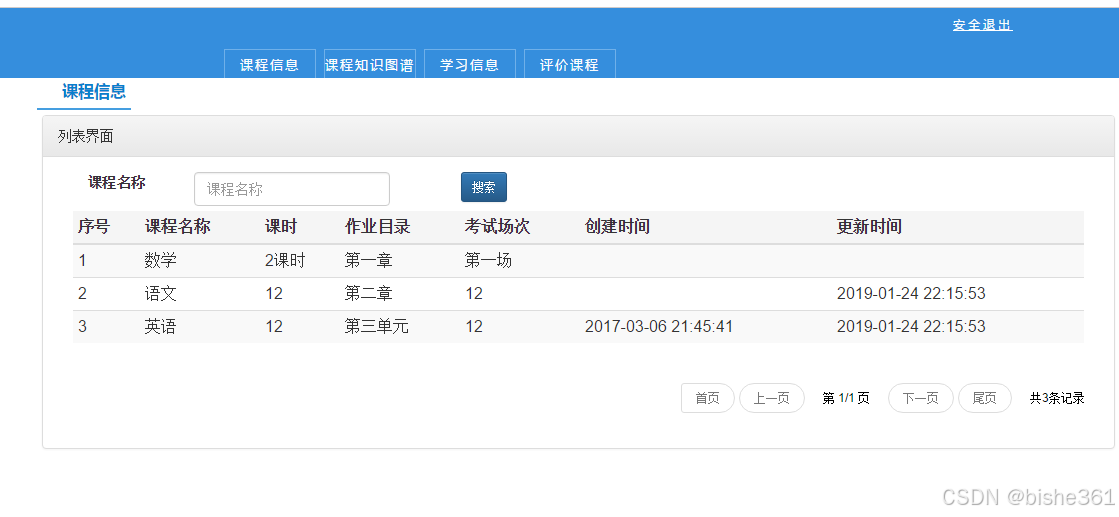This screenshot has width=1119, height=517.
Task: Click the 上一页 previous page button
Action: click(771, 398)
